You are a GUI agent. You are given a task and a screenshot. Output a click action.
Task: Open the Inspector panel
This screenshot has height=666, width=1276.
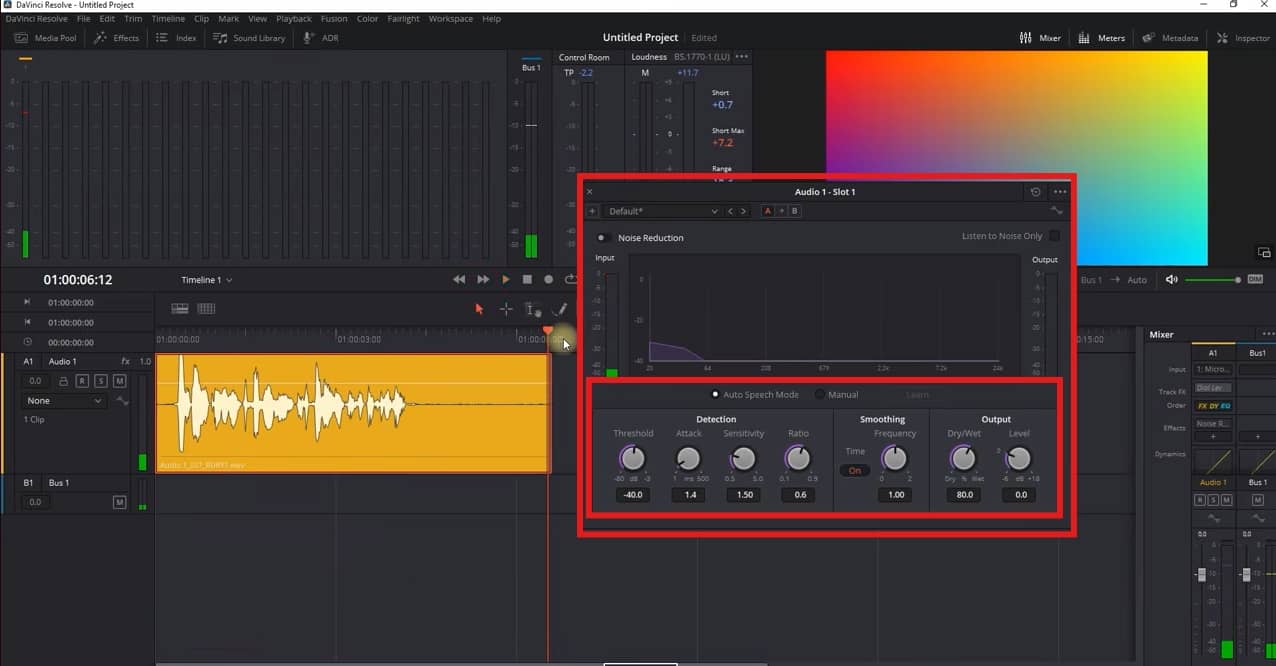coord(1243,38)
